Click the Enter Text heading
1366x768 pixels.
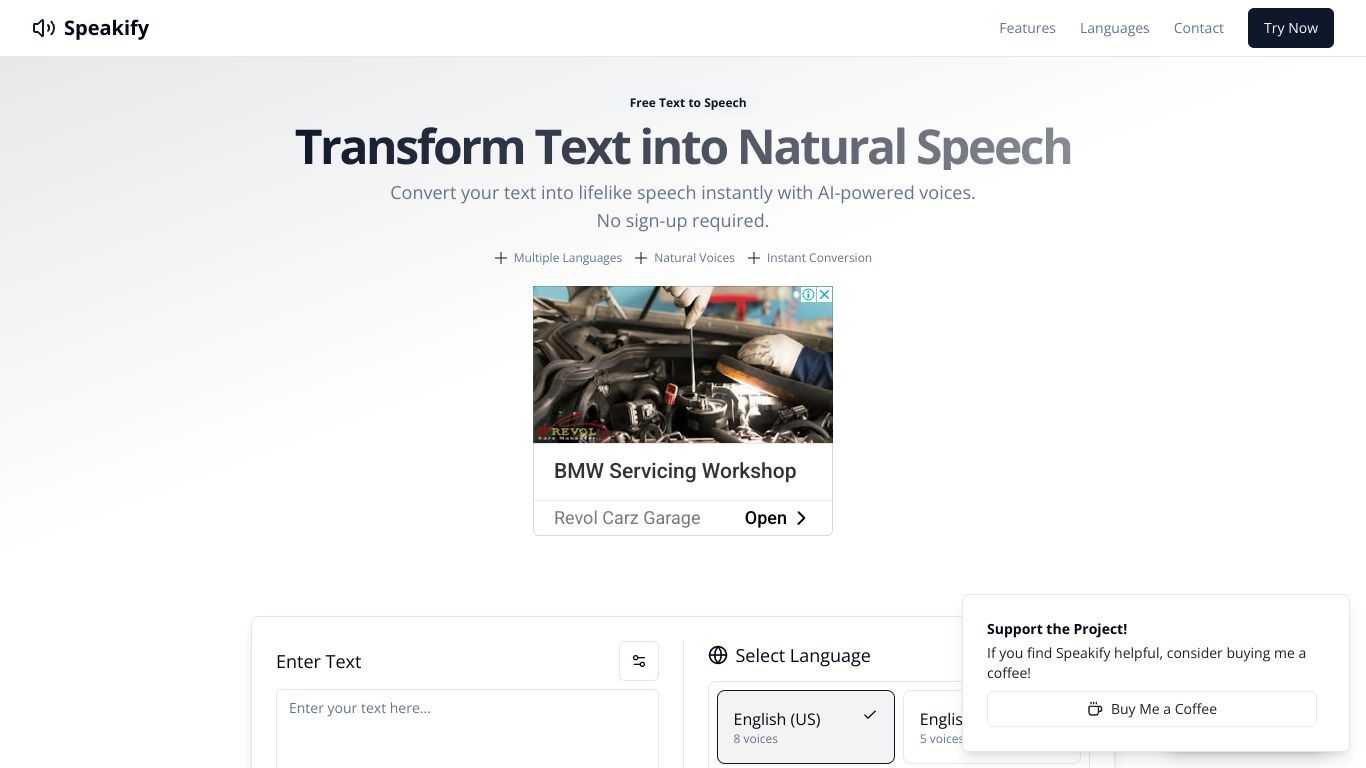pos(319,662)
